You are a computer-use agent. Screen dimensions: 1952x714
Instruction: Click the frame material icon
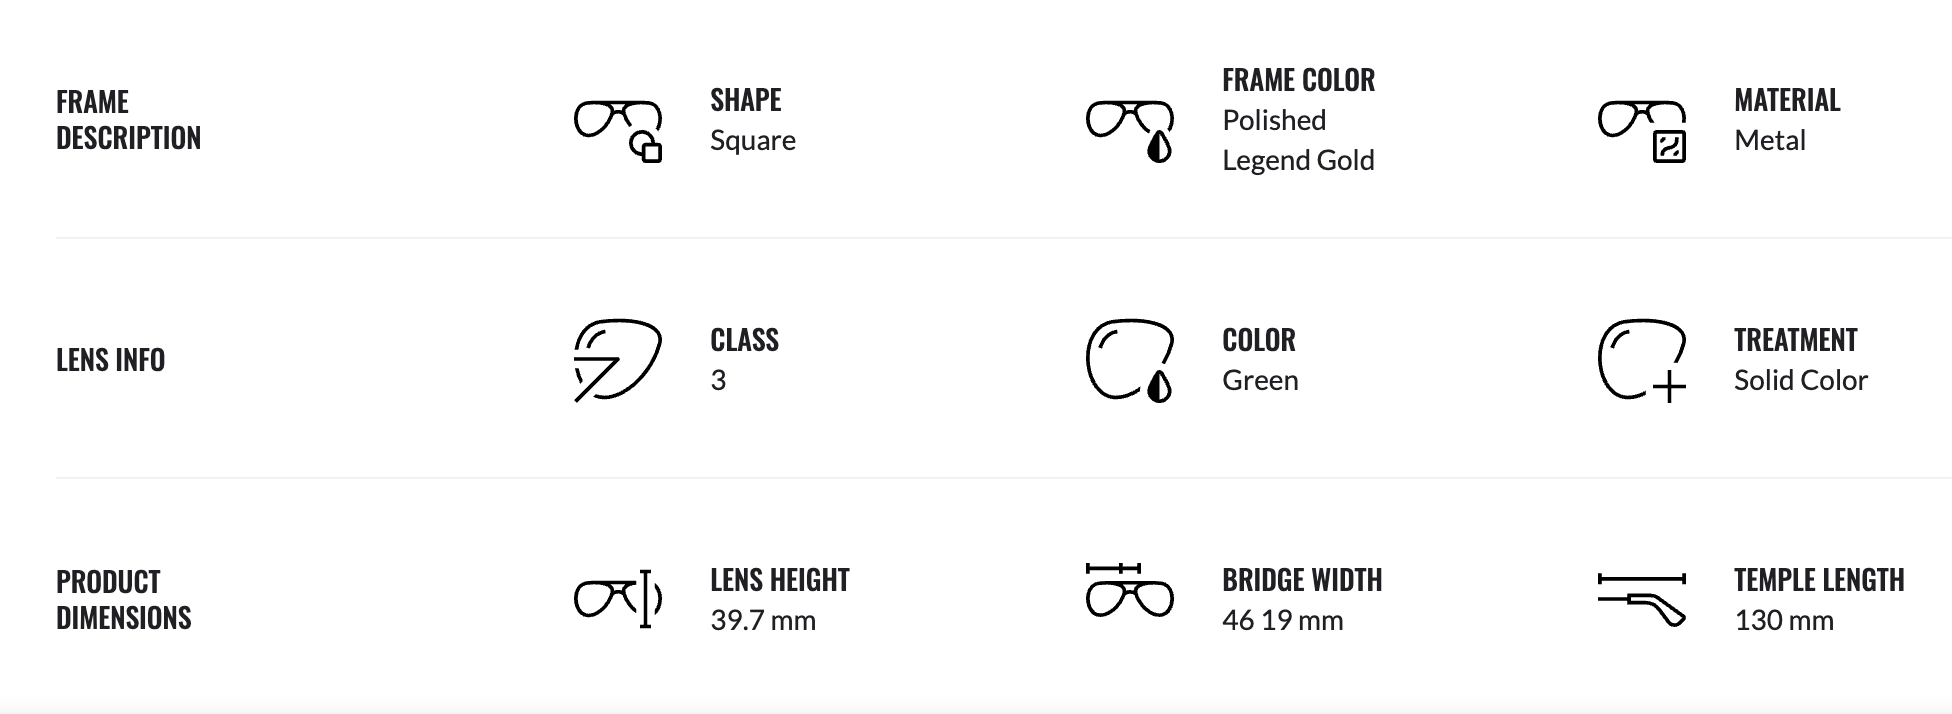pyautogui.click(x=1642, y=130)
